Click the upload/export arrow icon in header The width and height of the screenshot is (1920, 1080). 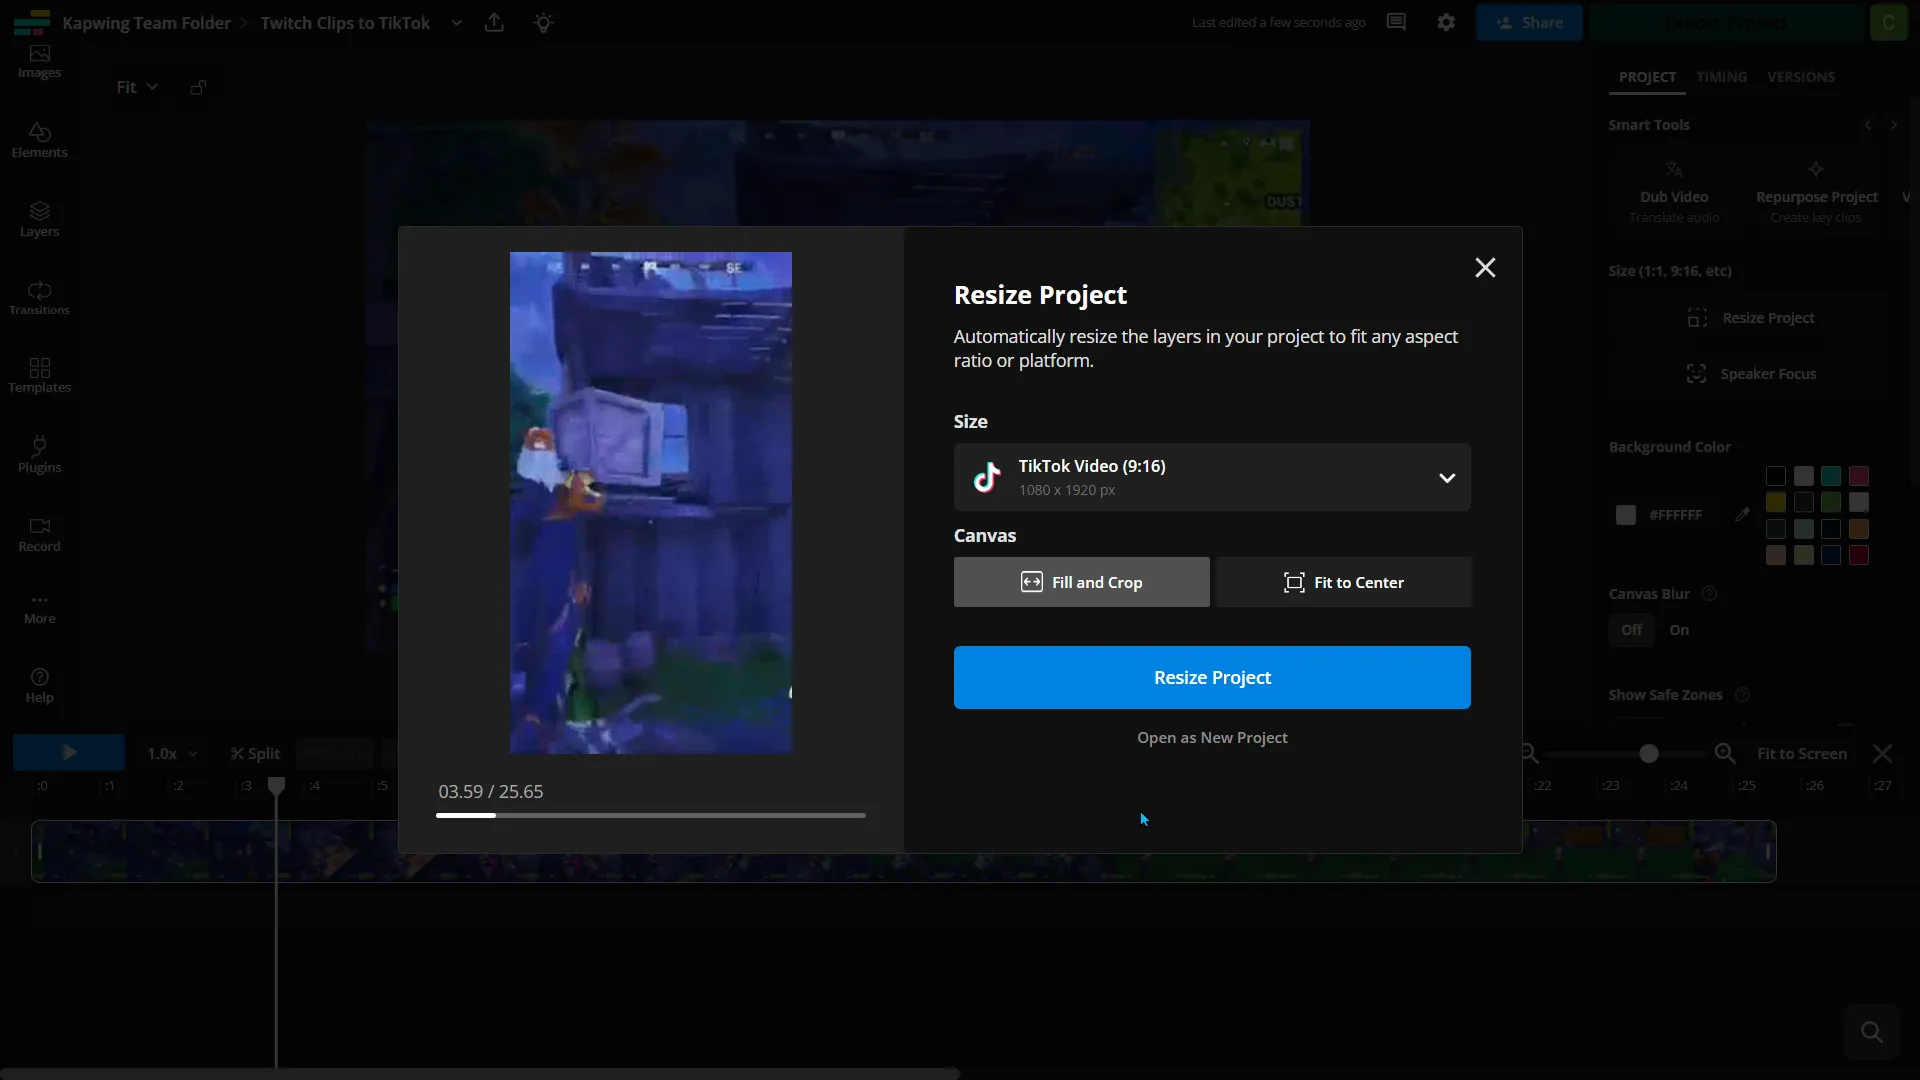[494, 22]
